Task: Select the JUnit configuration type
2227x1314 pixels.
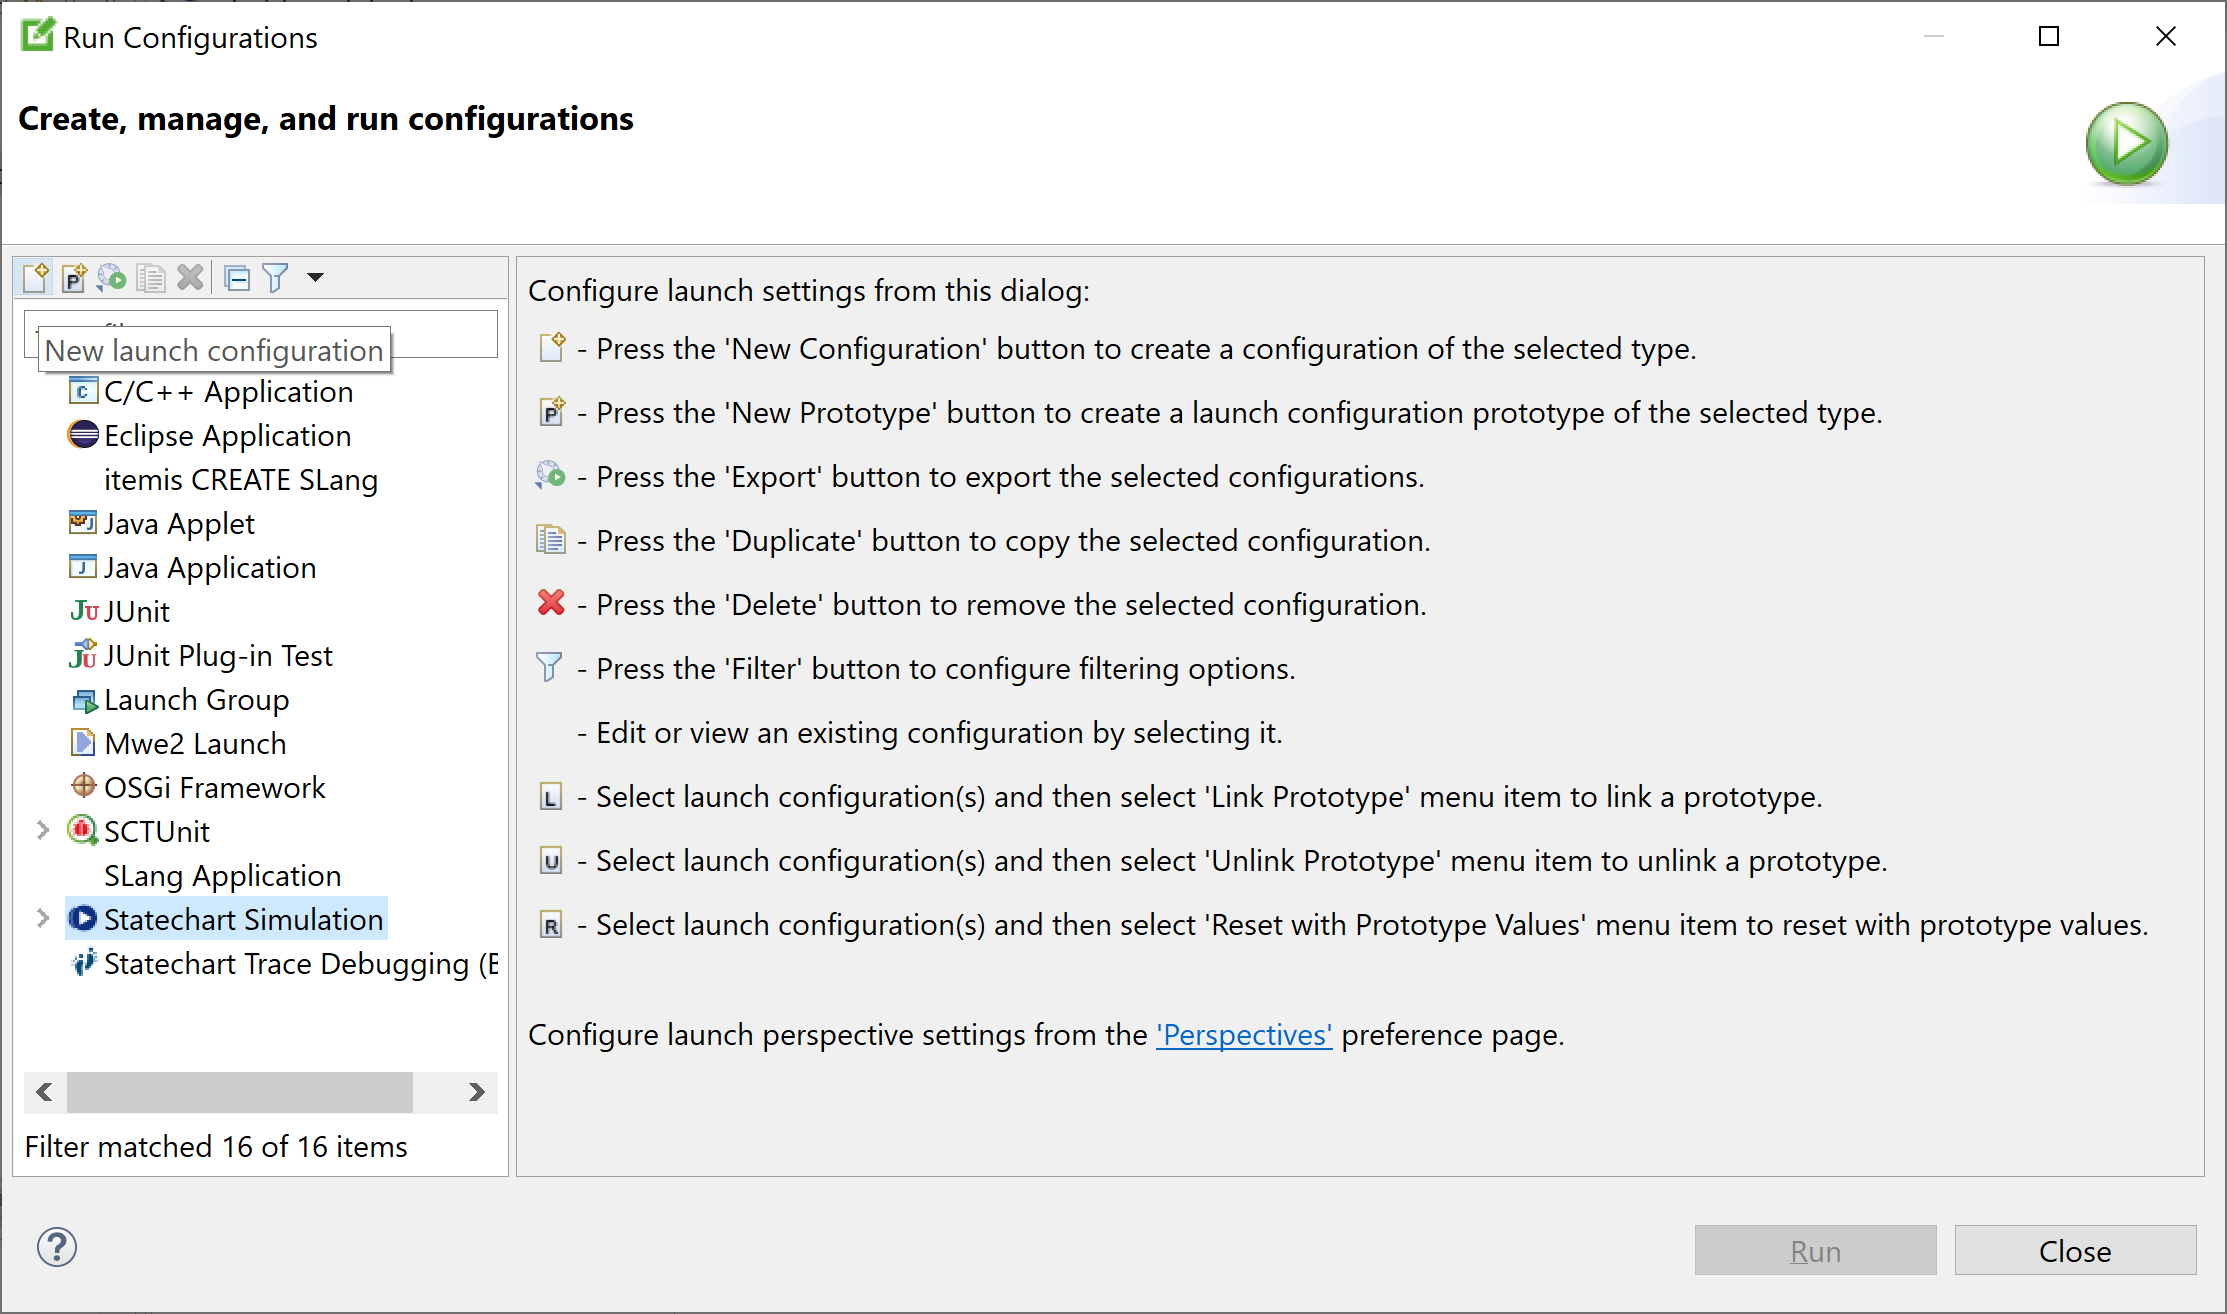Action: (137, 612)
